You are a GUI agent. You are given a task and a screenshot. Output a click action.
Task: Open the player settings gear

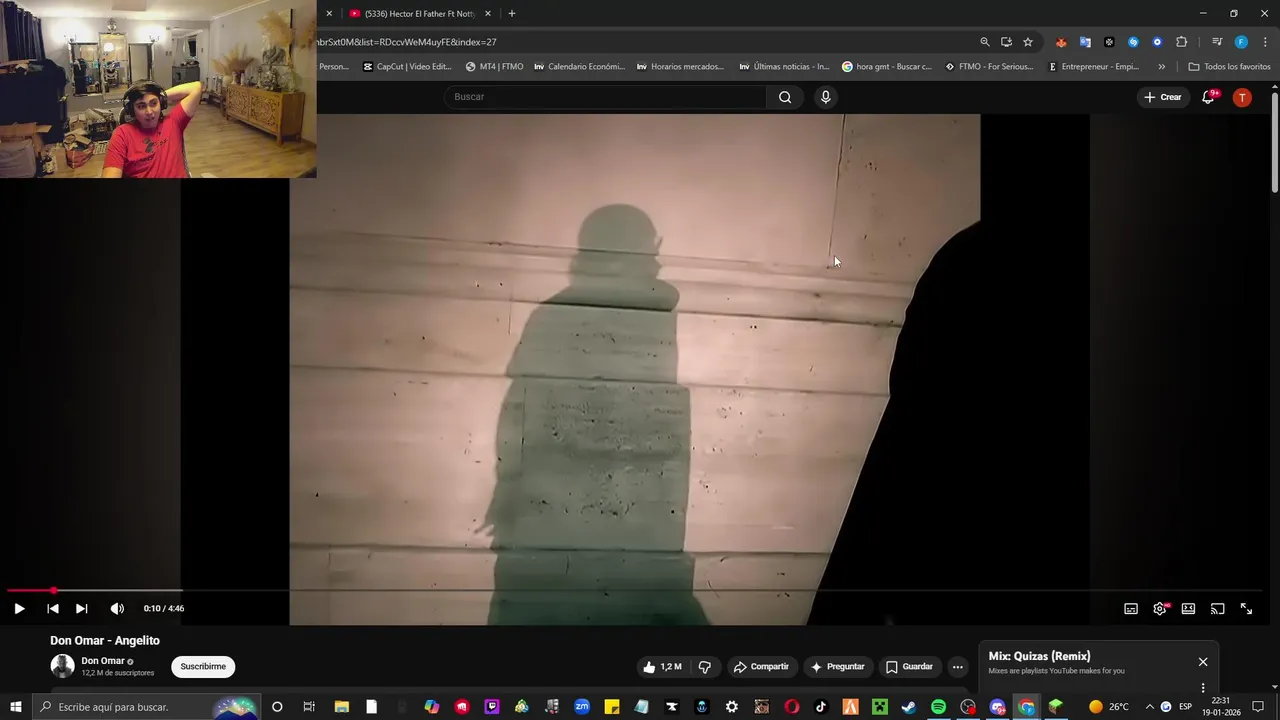click(x=1160, y=608)
